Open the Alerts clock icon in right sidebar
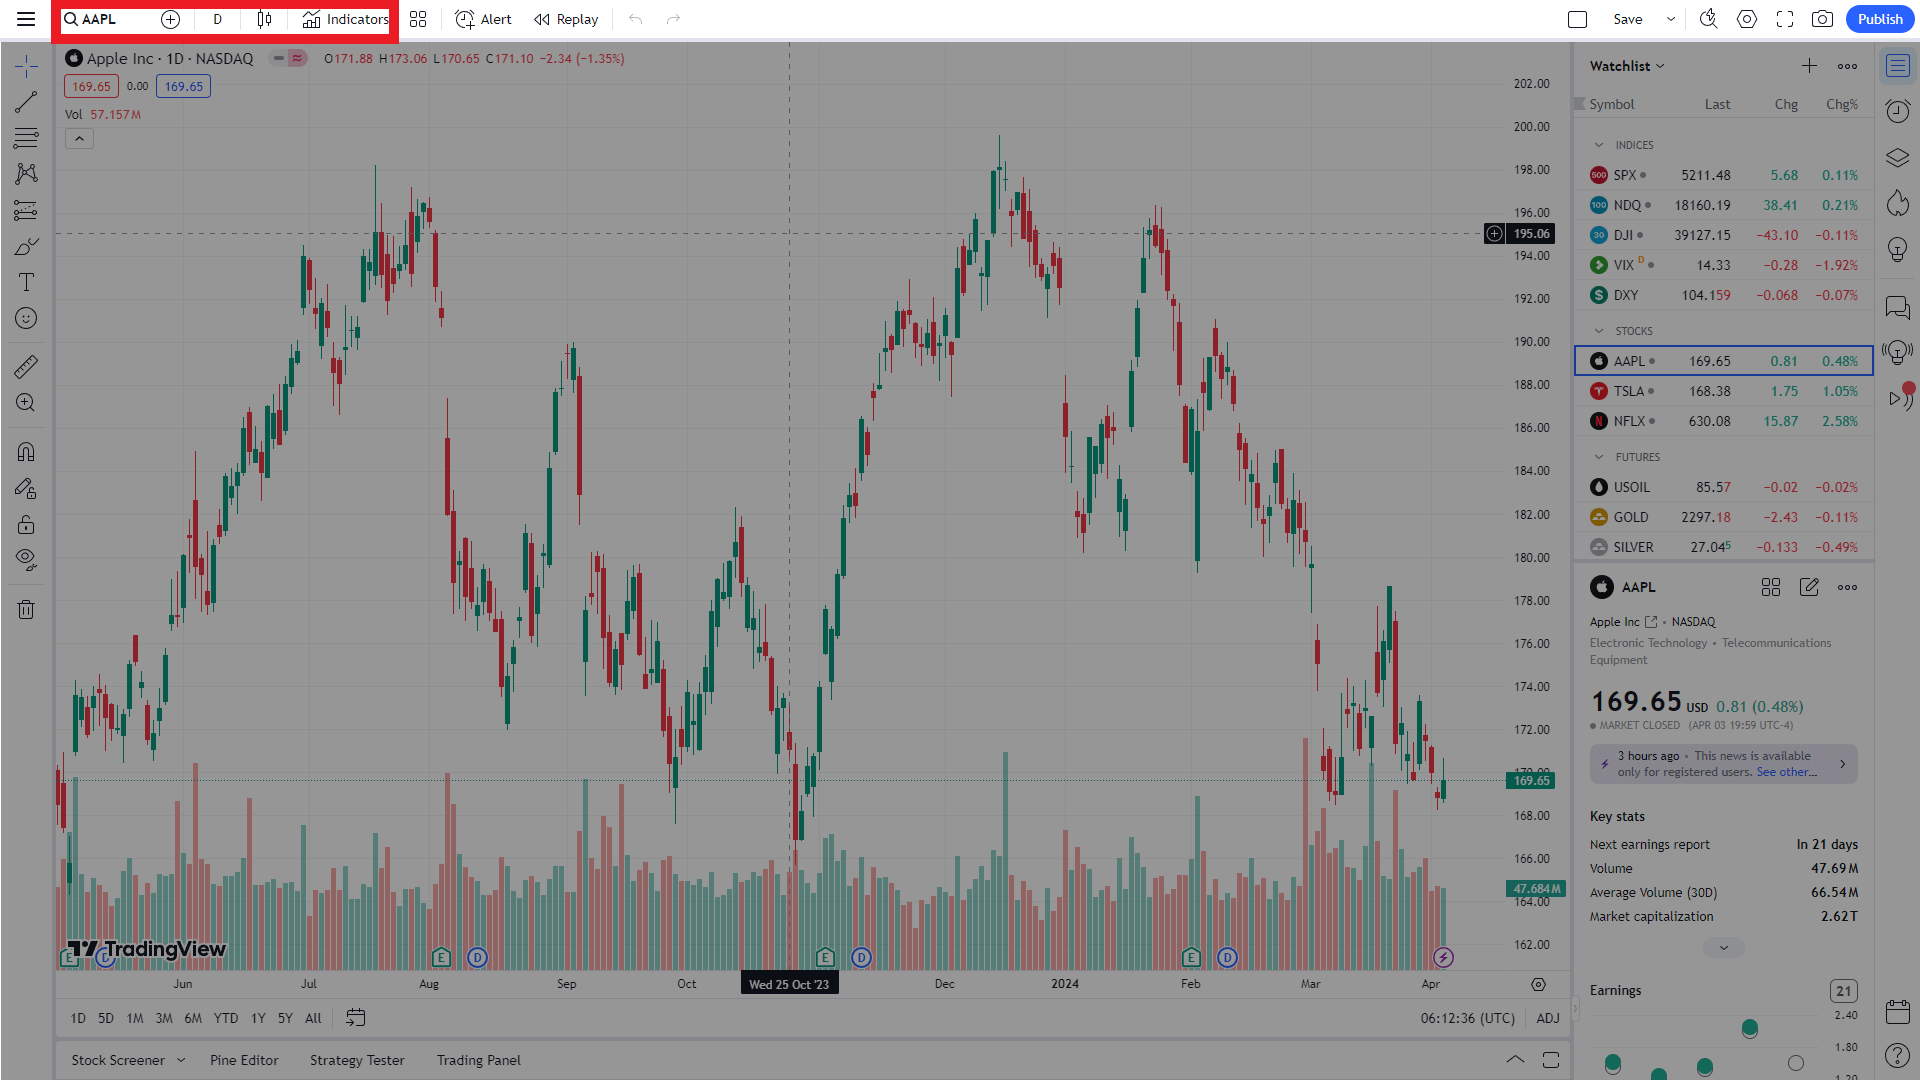The width and height of the screenshot is (1920, 1080). [x=1897, y=110]
